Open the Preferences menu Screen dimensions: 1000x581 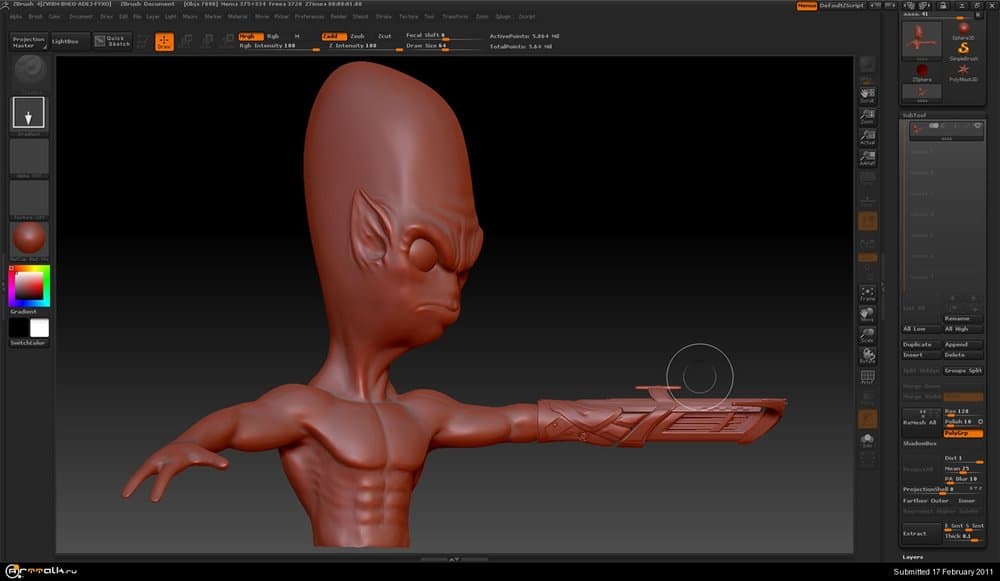click(x=309, y=17)
